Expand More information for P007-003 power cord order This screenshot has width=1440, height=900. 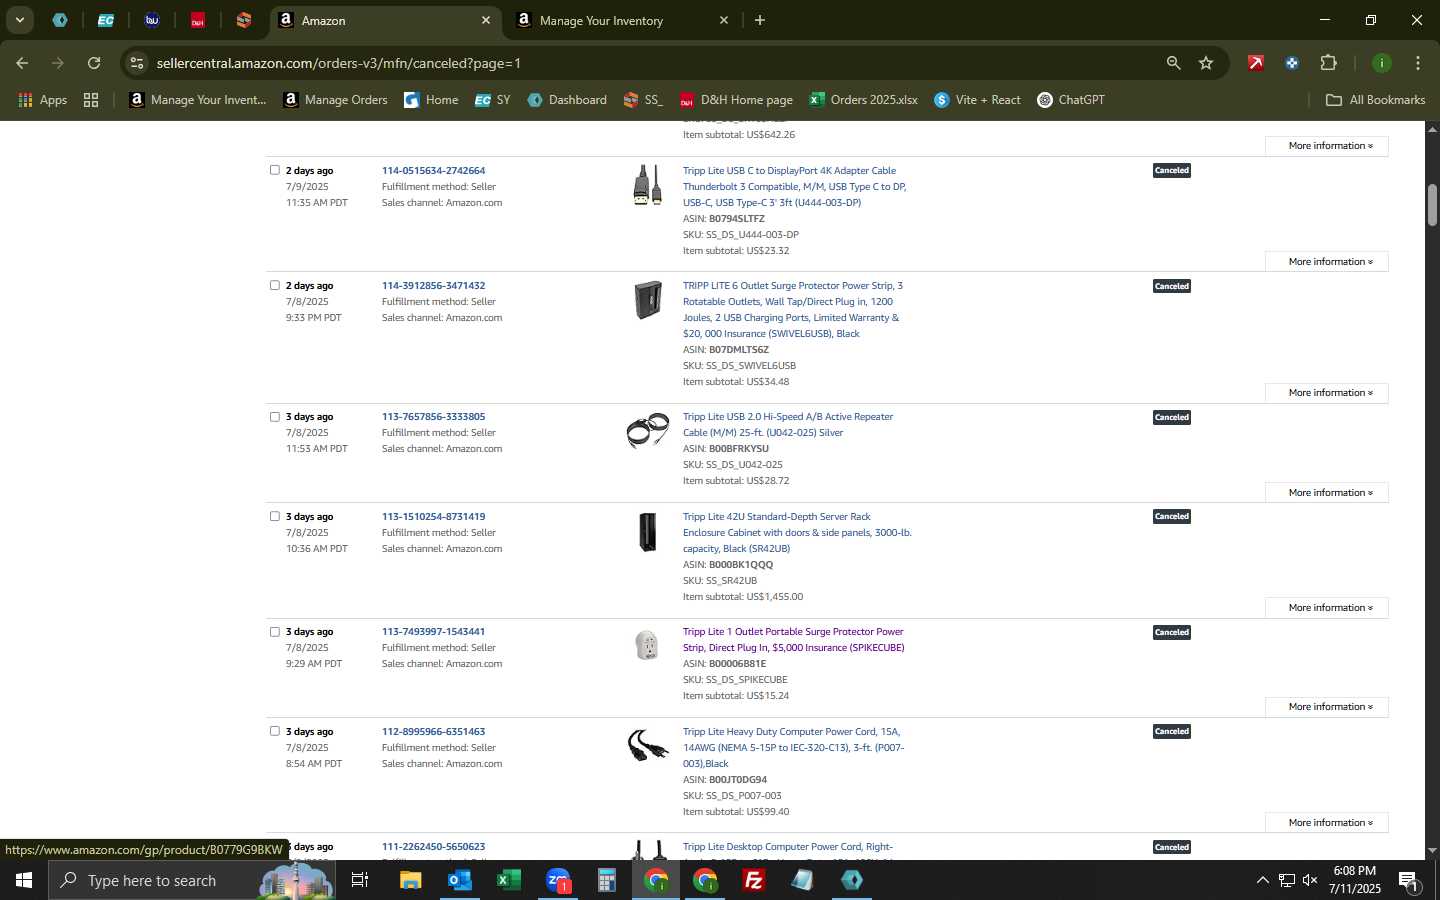click(x=1326, y=822)
